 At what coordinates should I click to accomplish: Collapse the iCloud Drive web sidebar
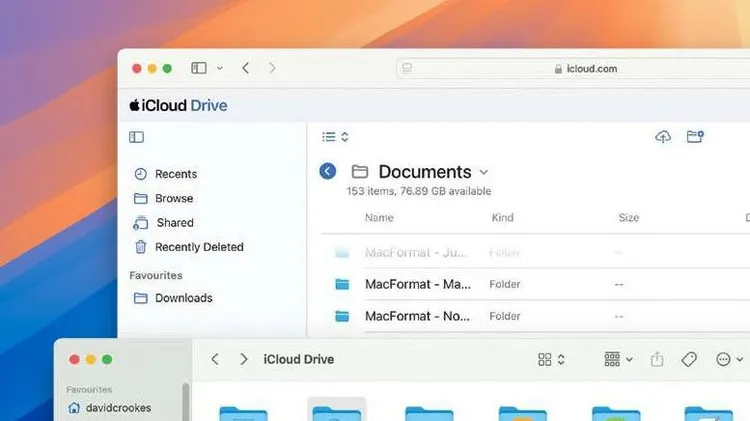tap(136, 137)
